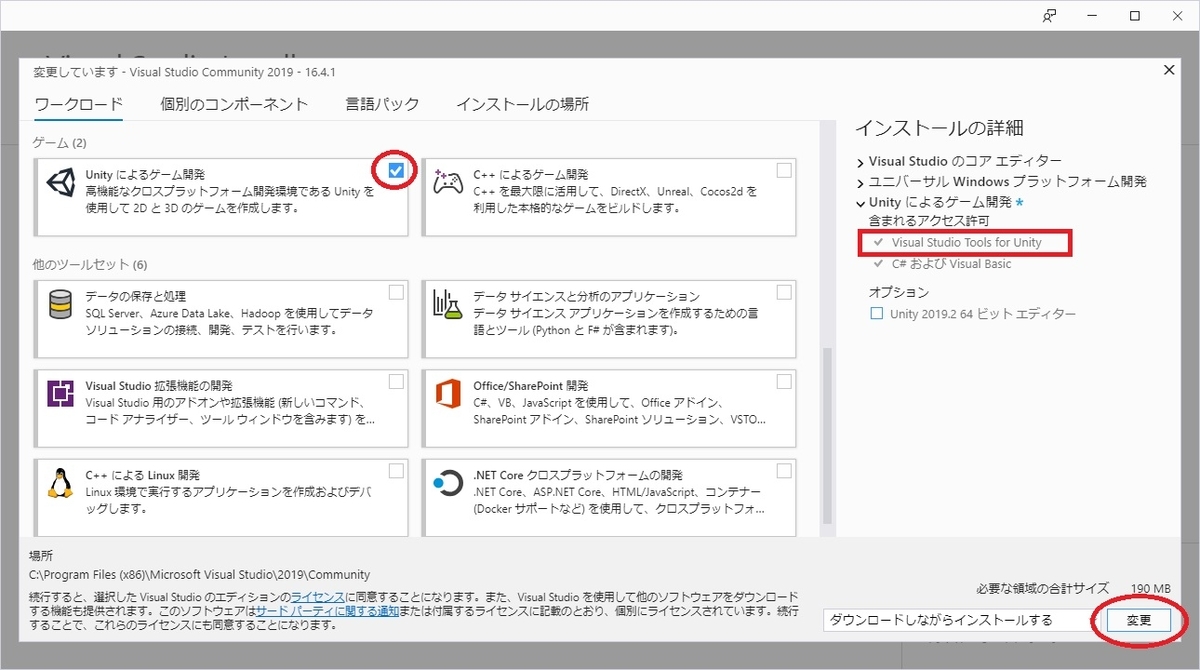The width and height of the screenshot is (1200, 670).
Task: Click the ゲーム (2) section heading
Action: pos(59,143)
